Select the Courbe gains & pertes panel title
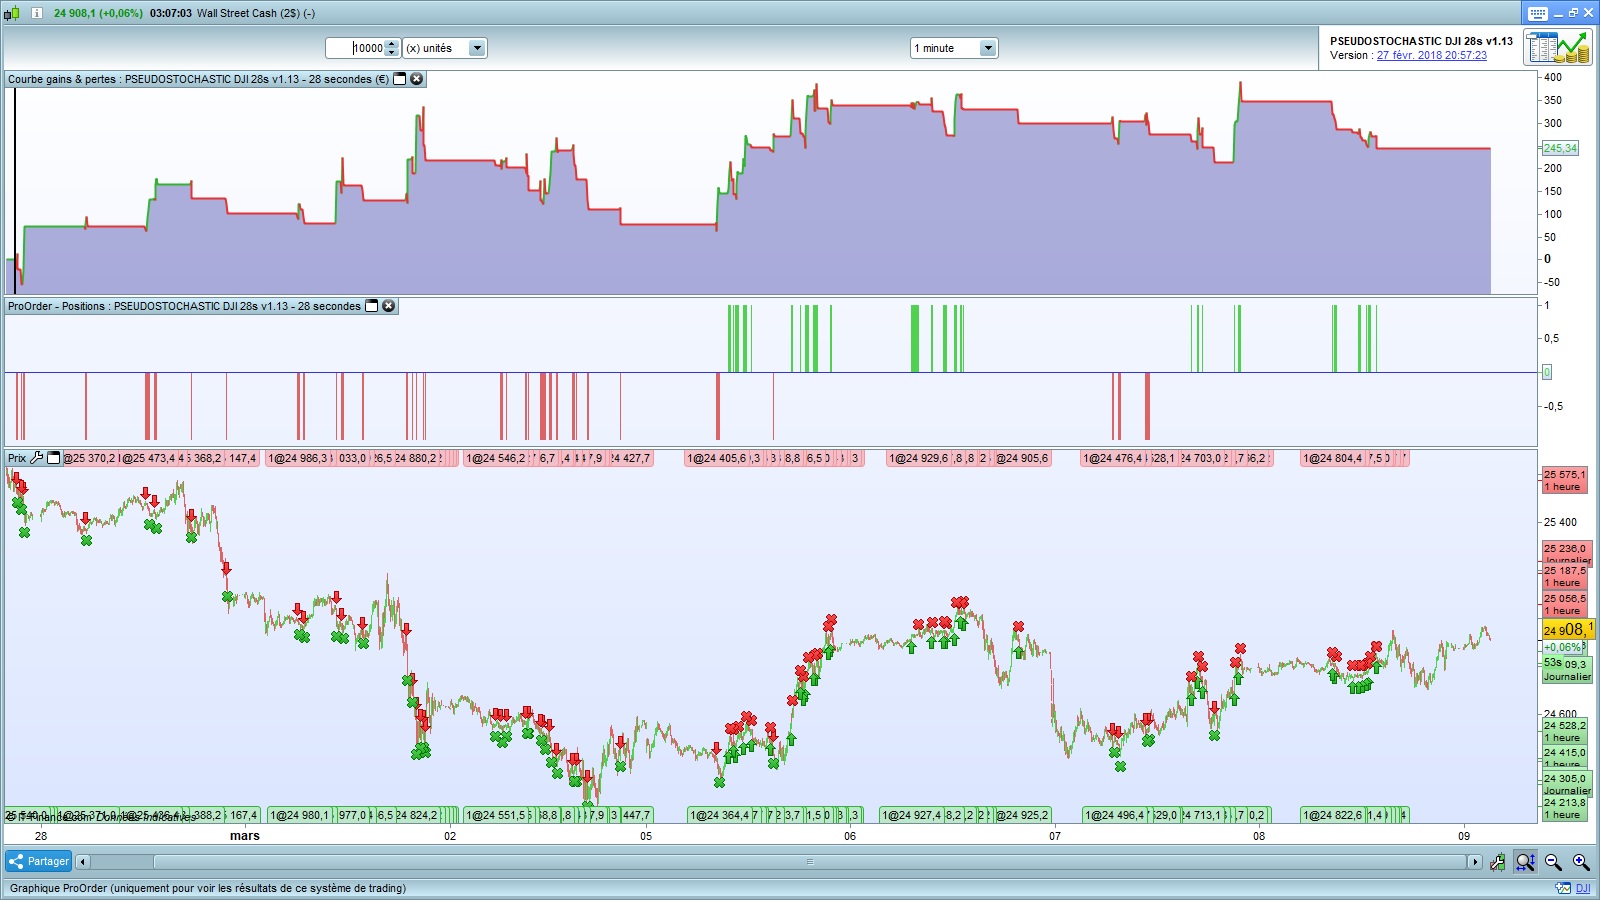 198,79
